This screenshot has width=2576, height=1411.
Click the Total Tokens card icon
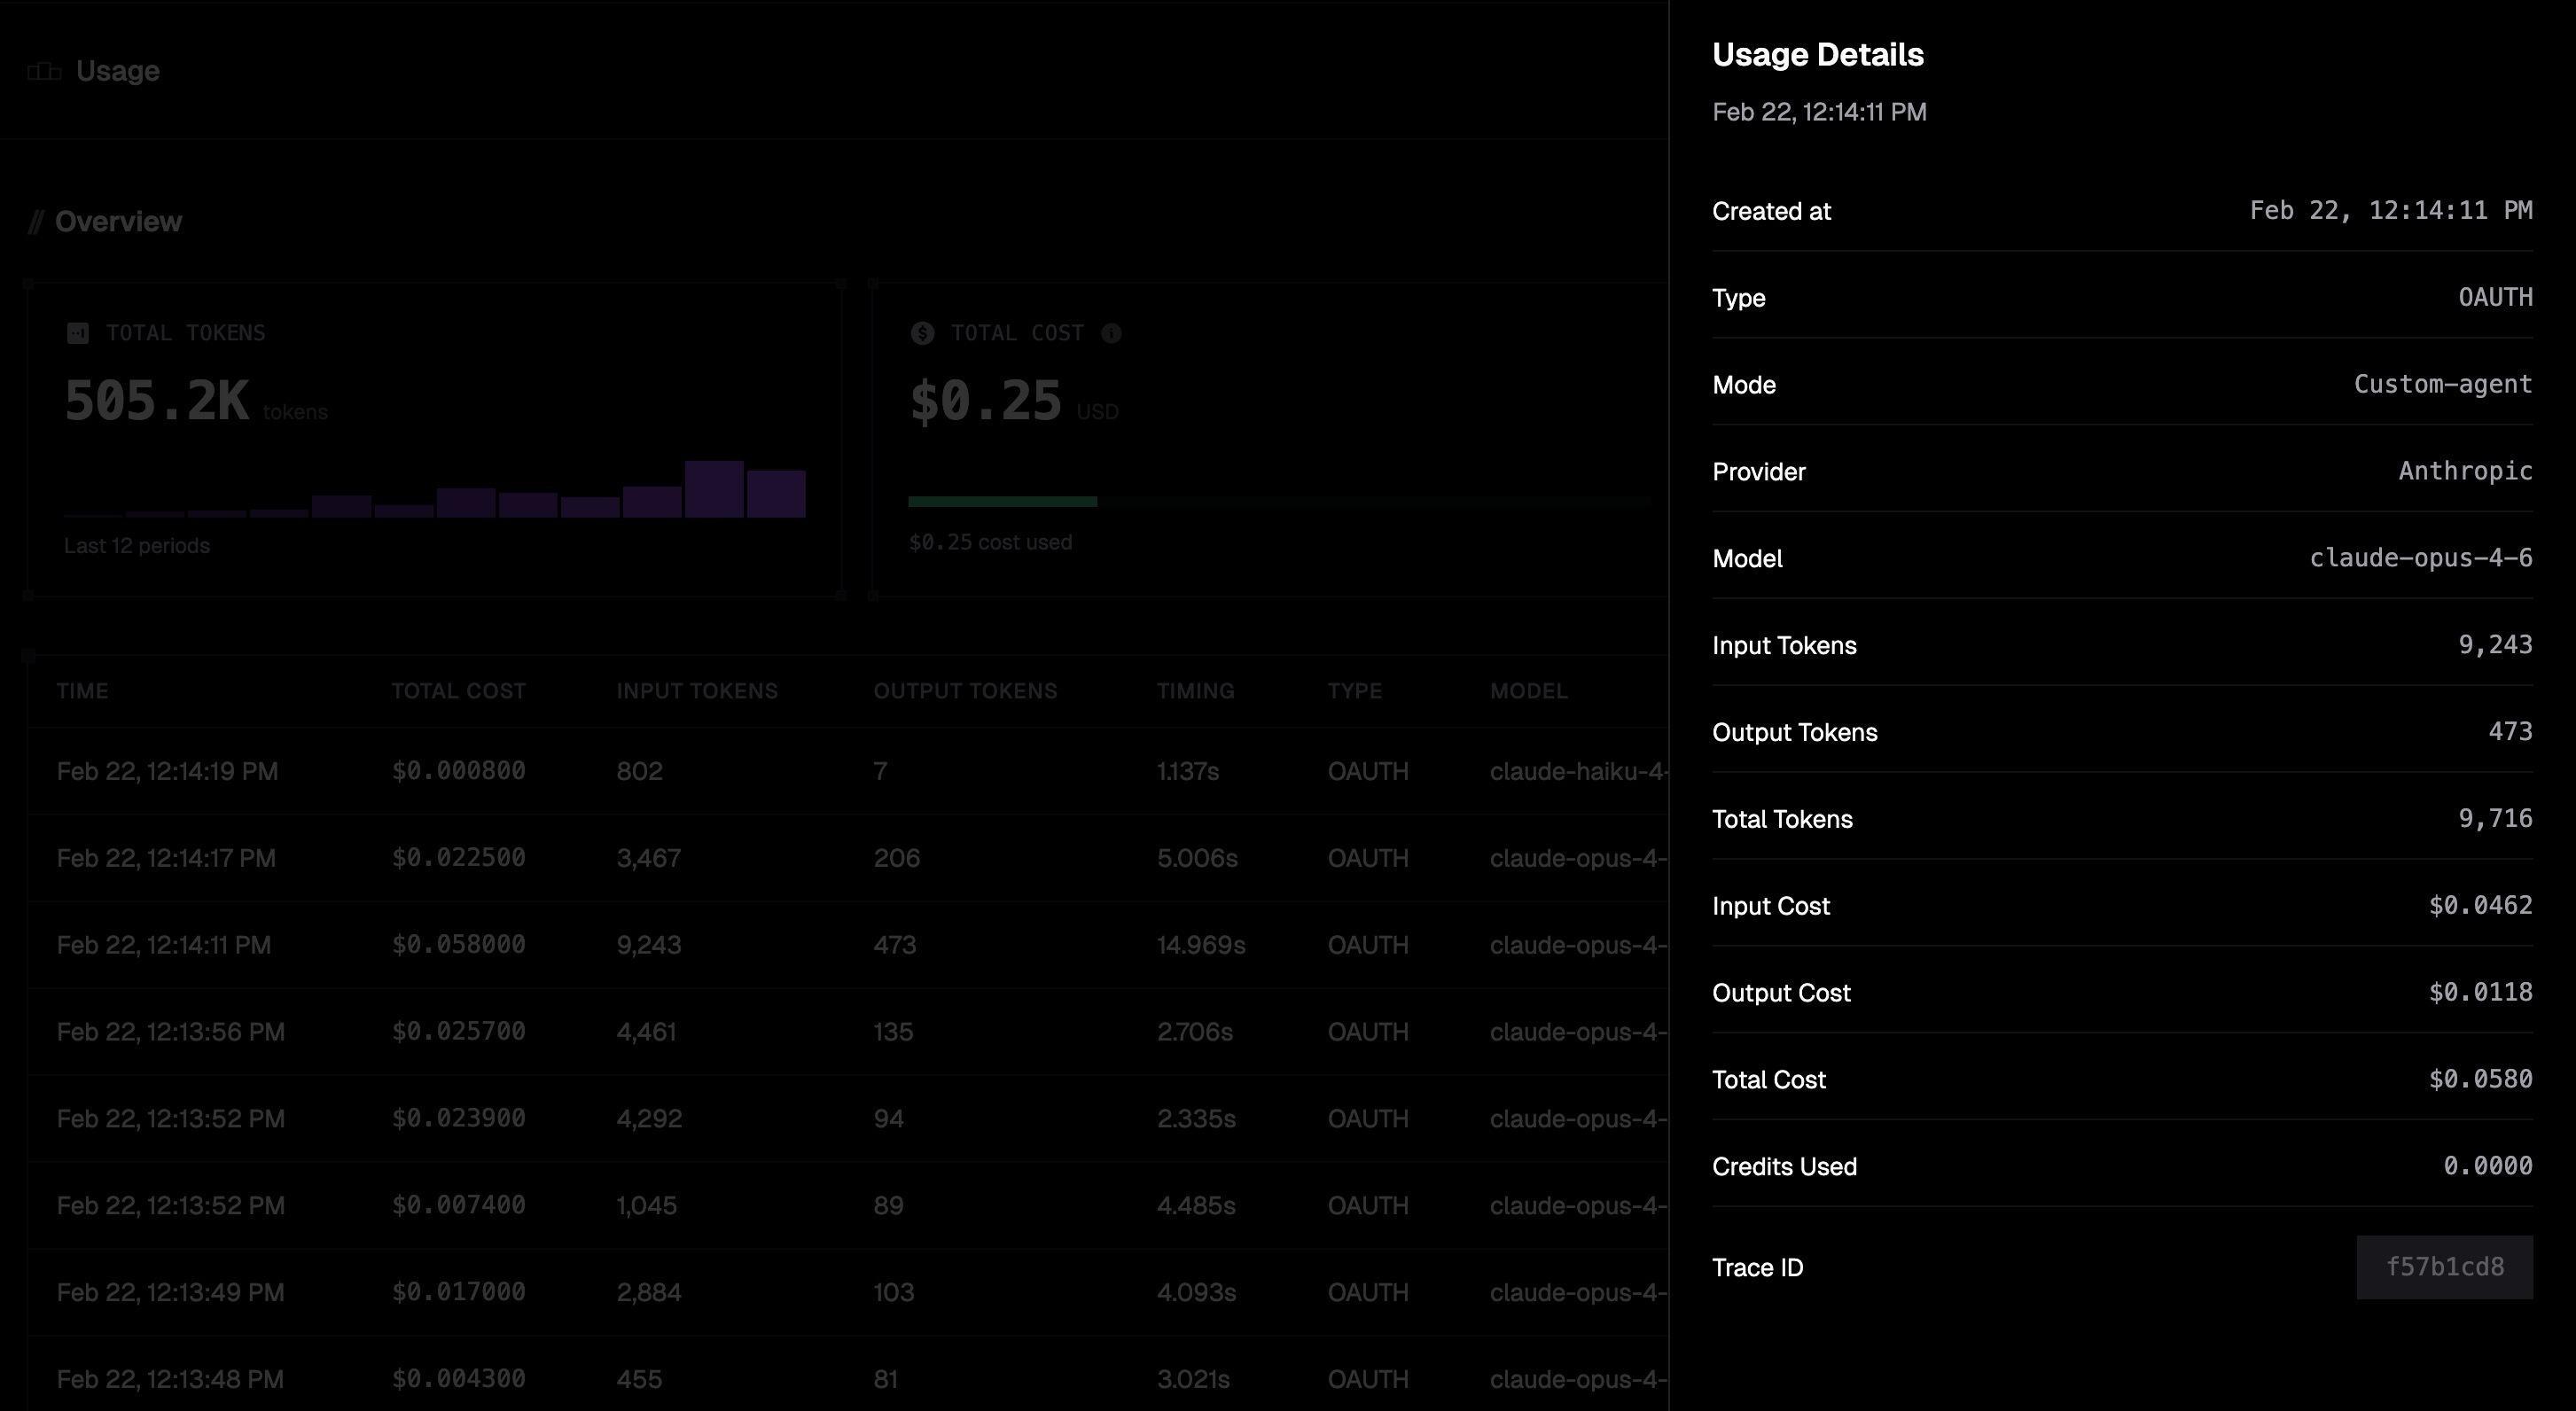tap(78, 333)
